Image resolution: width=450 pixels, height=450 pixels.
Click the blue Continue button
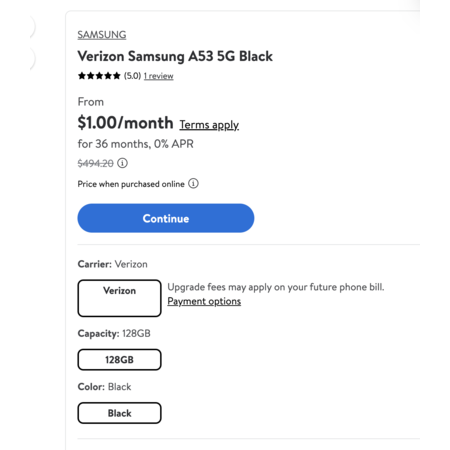[x=166, y=218]
